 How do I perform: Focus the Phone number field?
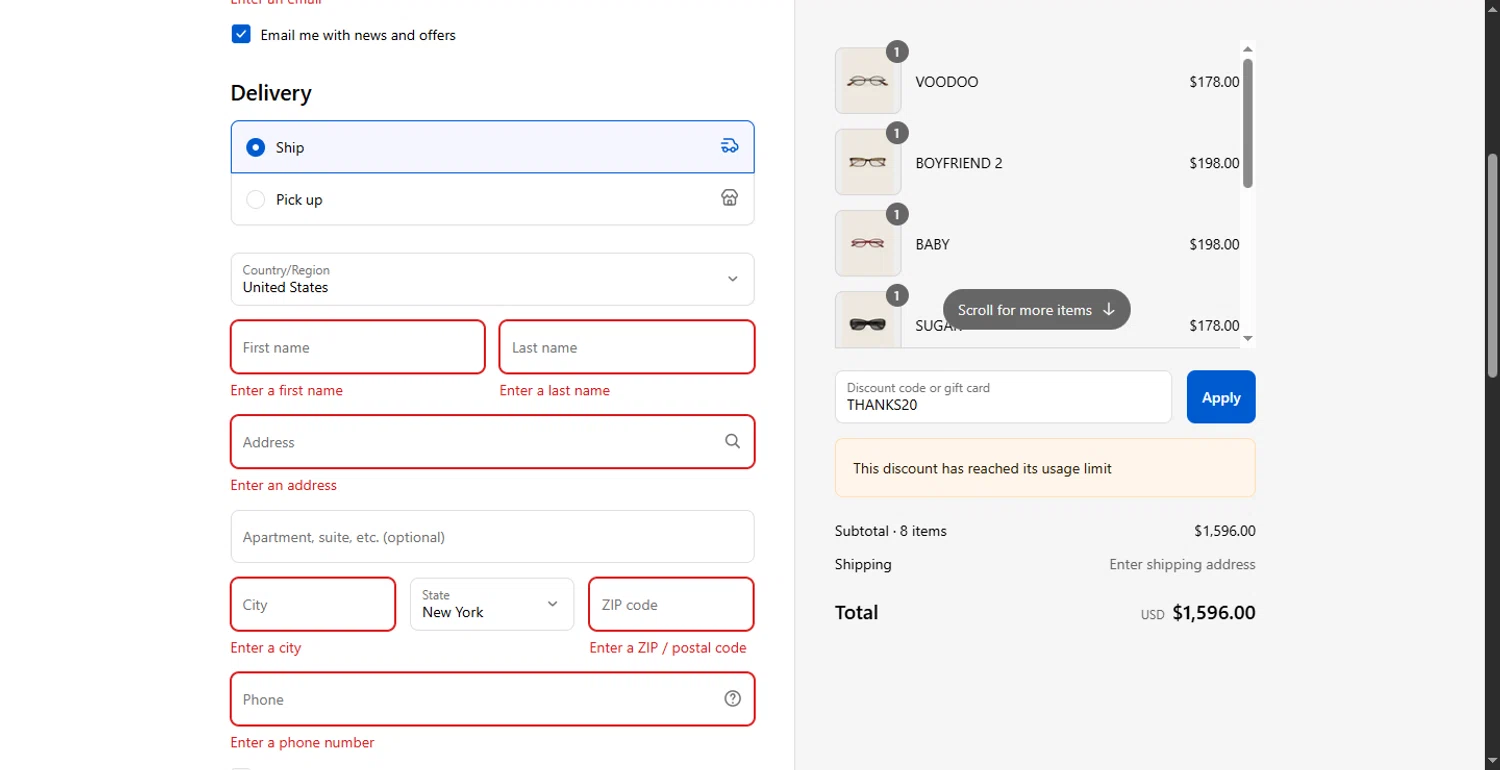click(x=492, y=699)
